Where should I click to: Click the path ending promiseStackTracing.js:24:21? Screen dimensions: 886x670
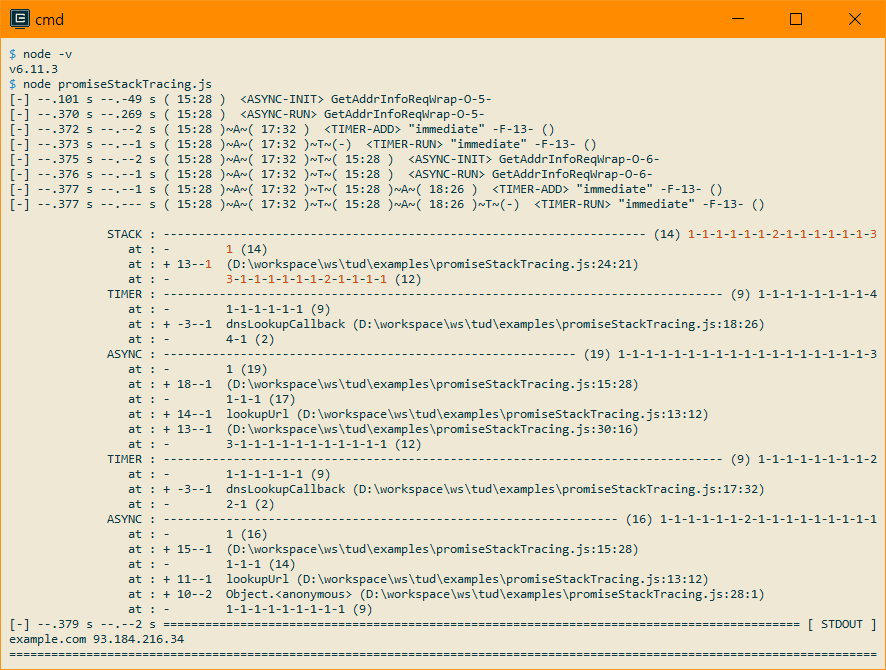pyautogui.click(x=432, y=264)
